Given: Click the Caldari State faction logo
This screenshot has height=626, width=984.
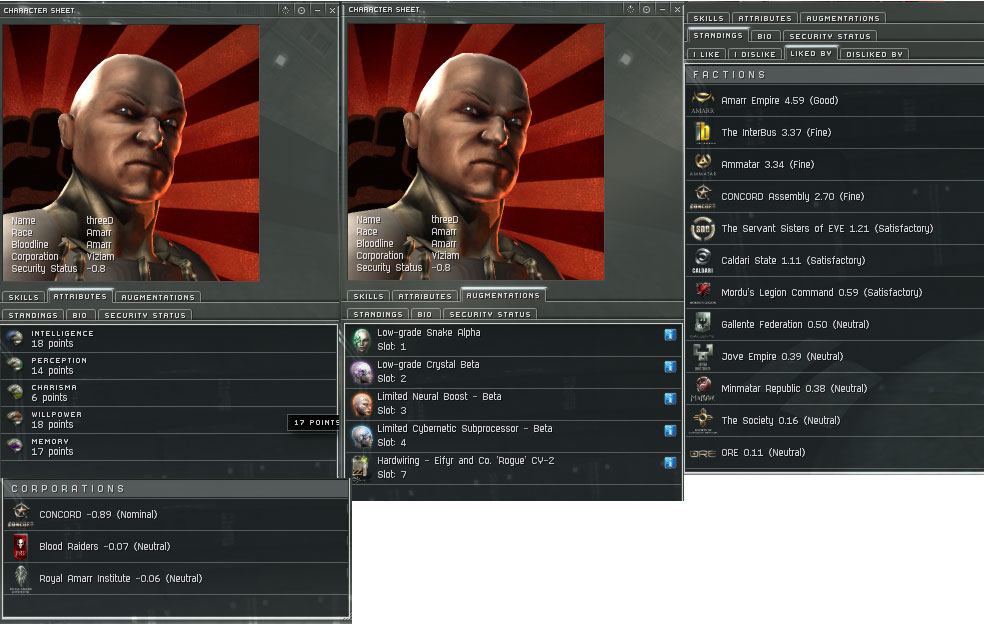Looking at the screenshot, I should (702, 261).
